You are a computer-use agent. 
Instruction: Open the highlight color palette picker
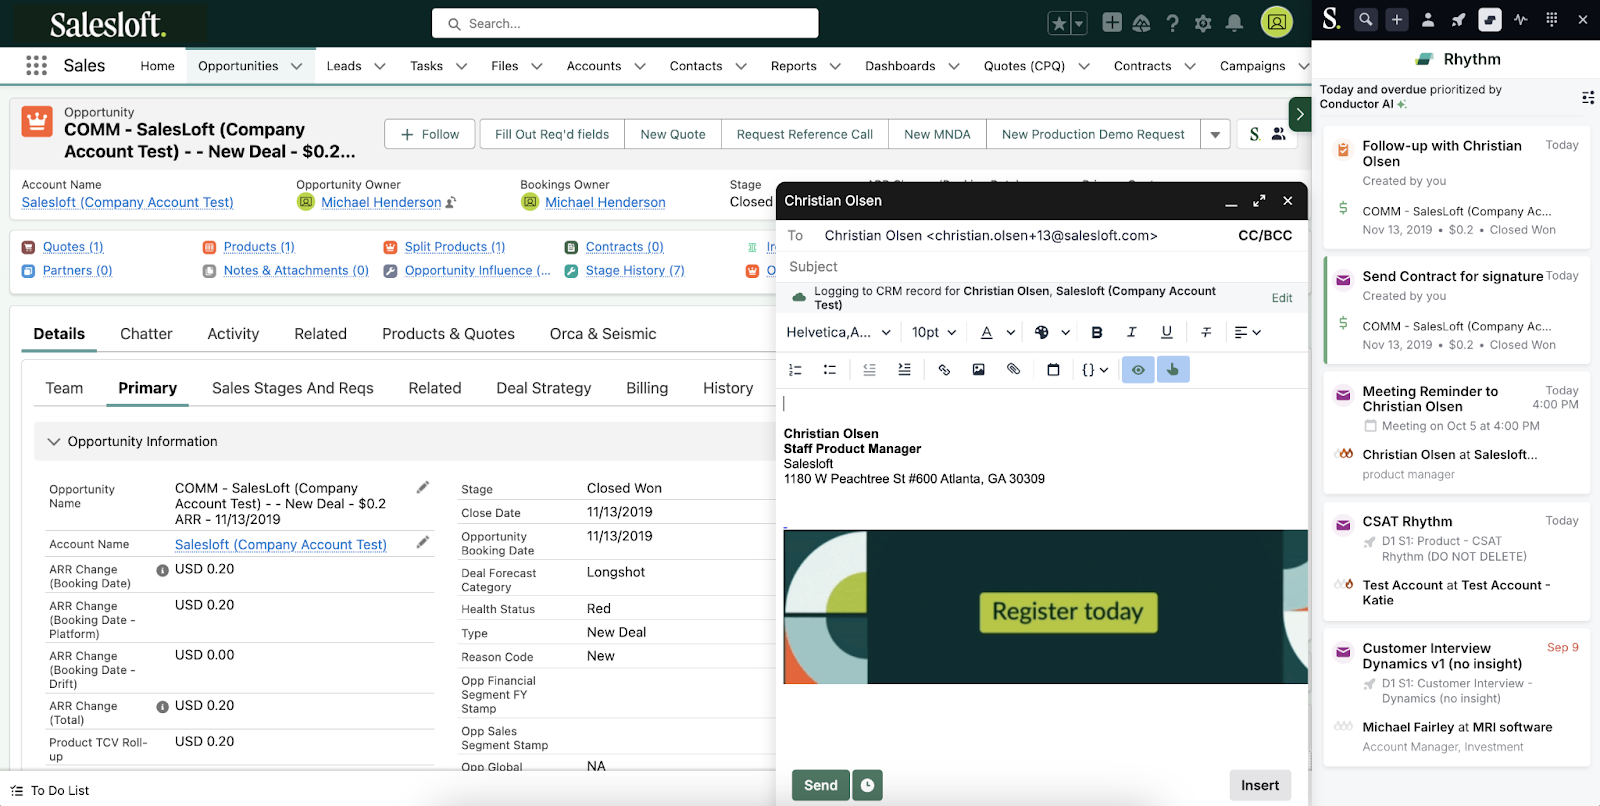[x=1042, y=332]
